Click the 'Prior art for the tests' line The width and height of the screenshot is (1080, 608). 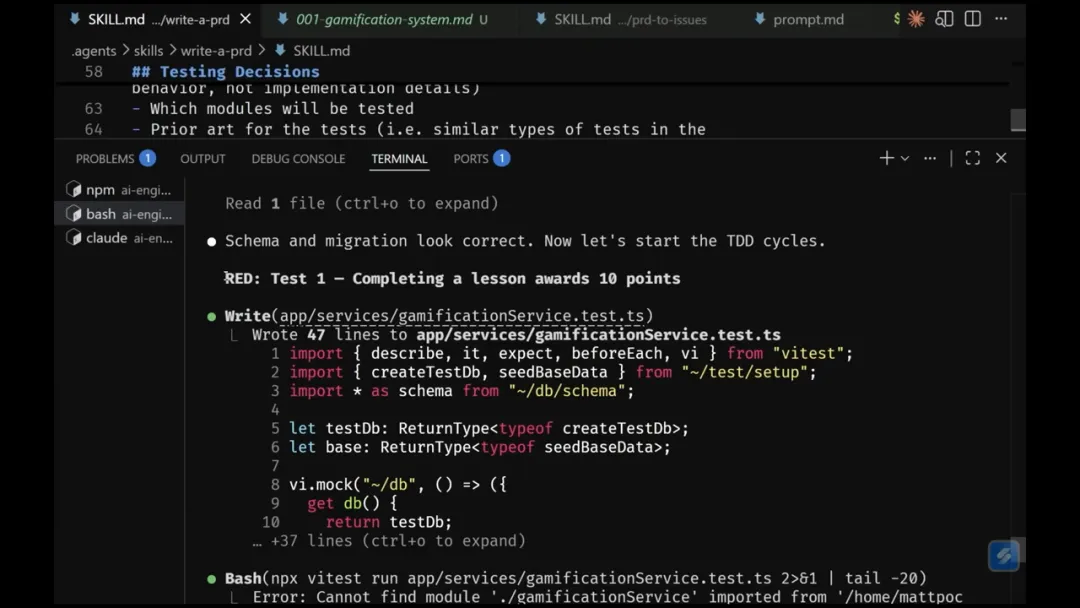(x=419, y=129)
